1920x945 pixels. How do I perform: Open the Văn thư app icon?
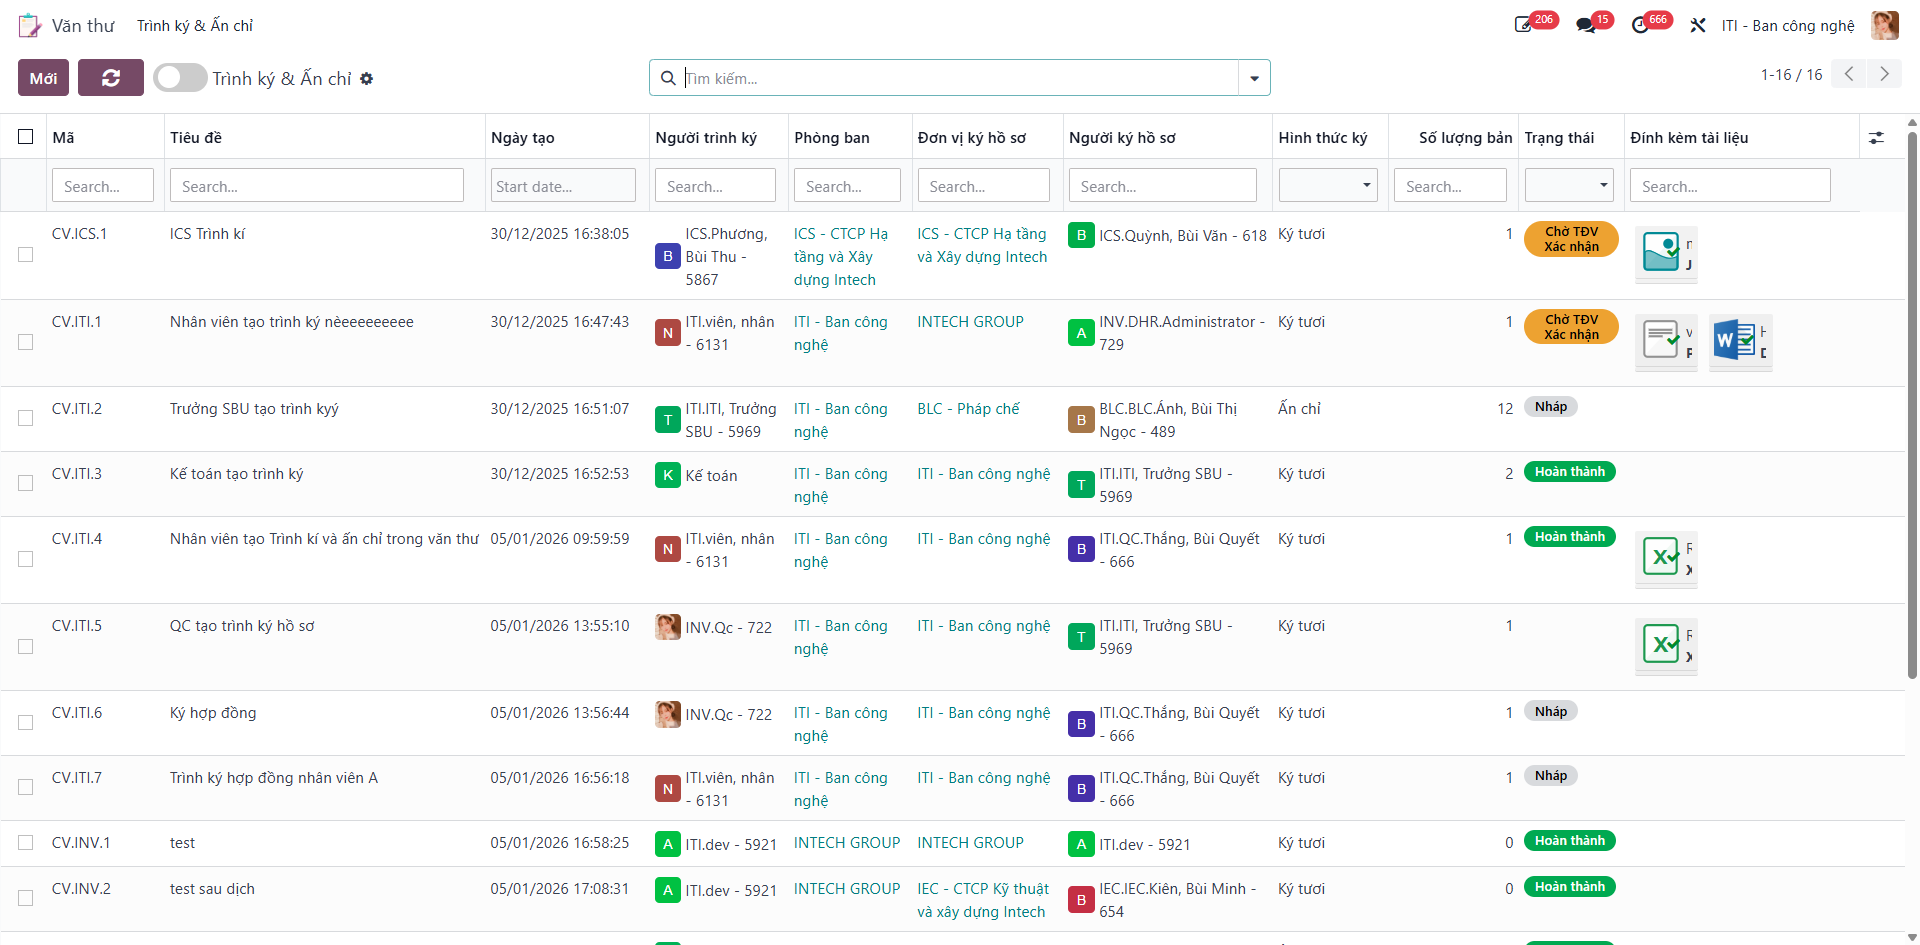click(30, 25)
